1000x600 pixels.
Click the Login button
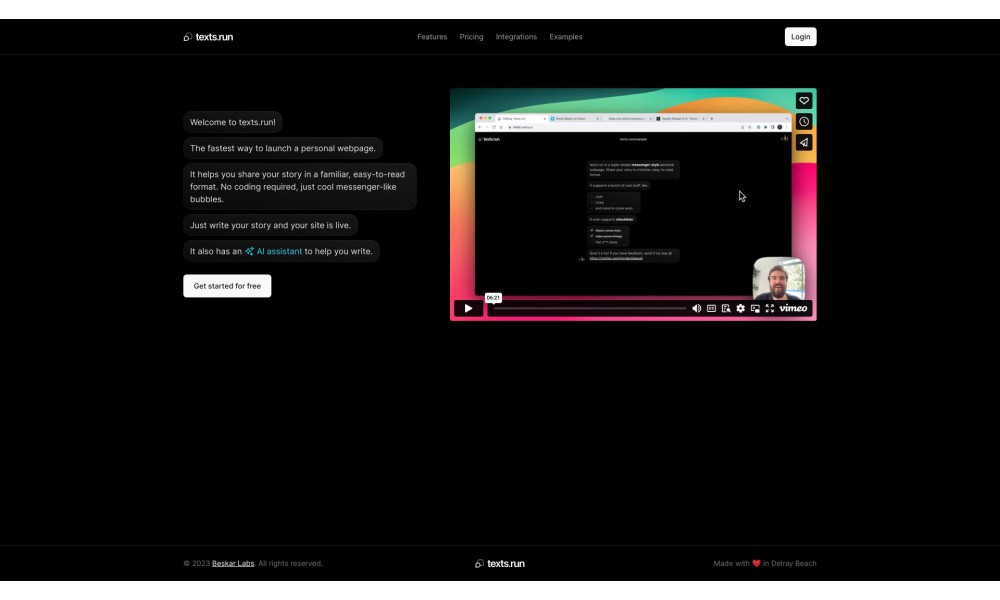pyautogui.click(x=800, y=37)
